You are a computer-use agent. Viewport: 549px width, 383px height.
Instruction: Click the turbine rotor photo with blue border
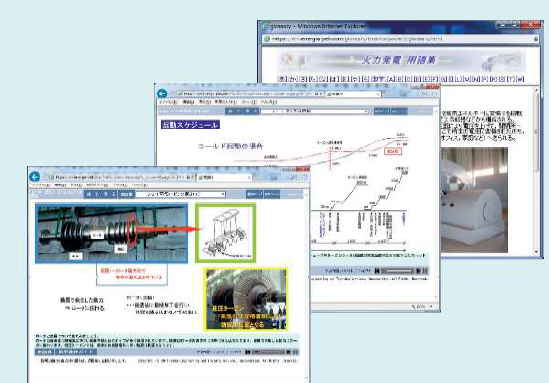point(111,233)
